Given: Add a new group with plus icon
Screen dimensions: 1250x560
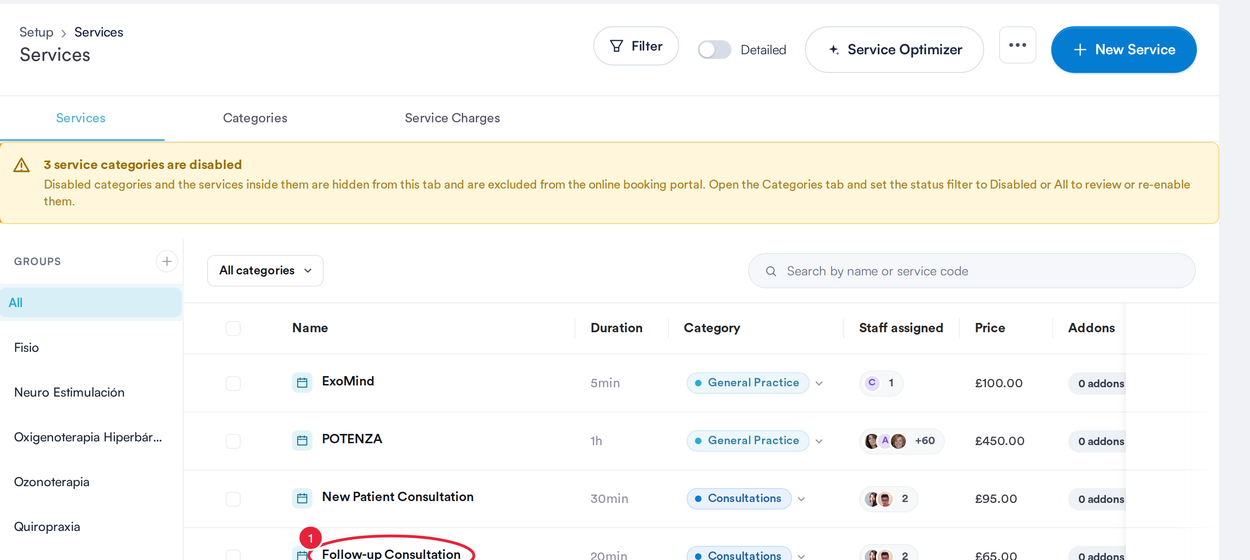Looking at the screenshot, I should [167, 261].
